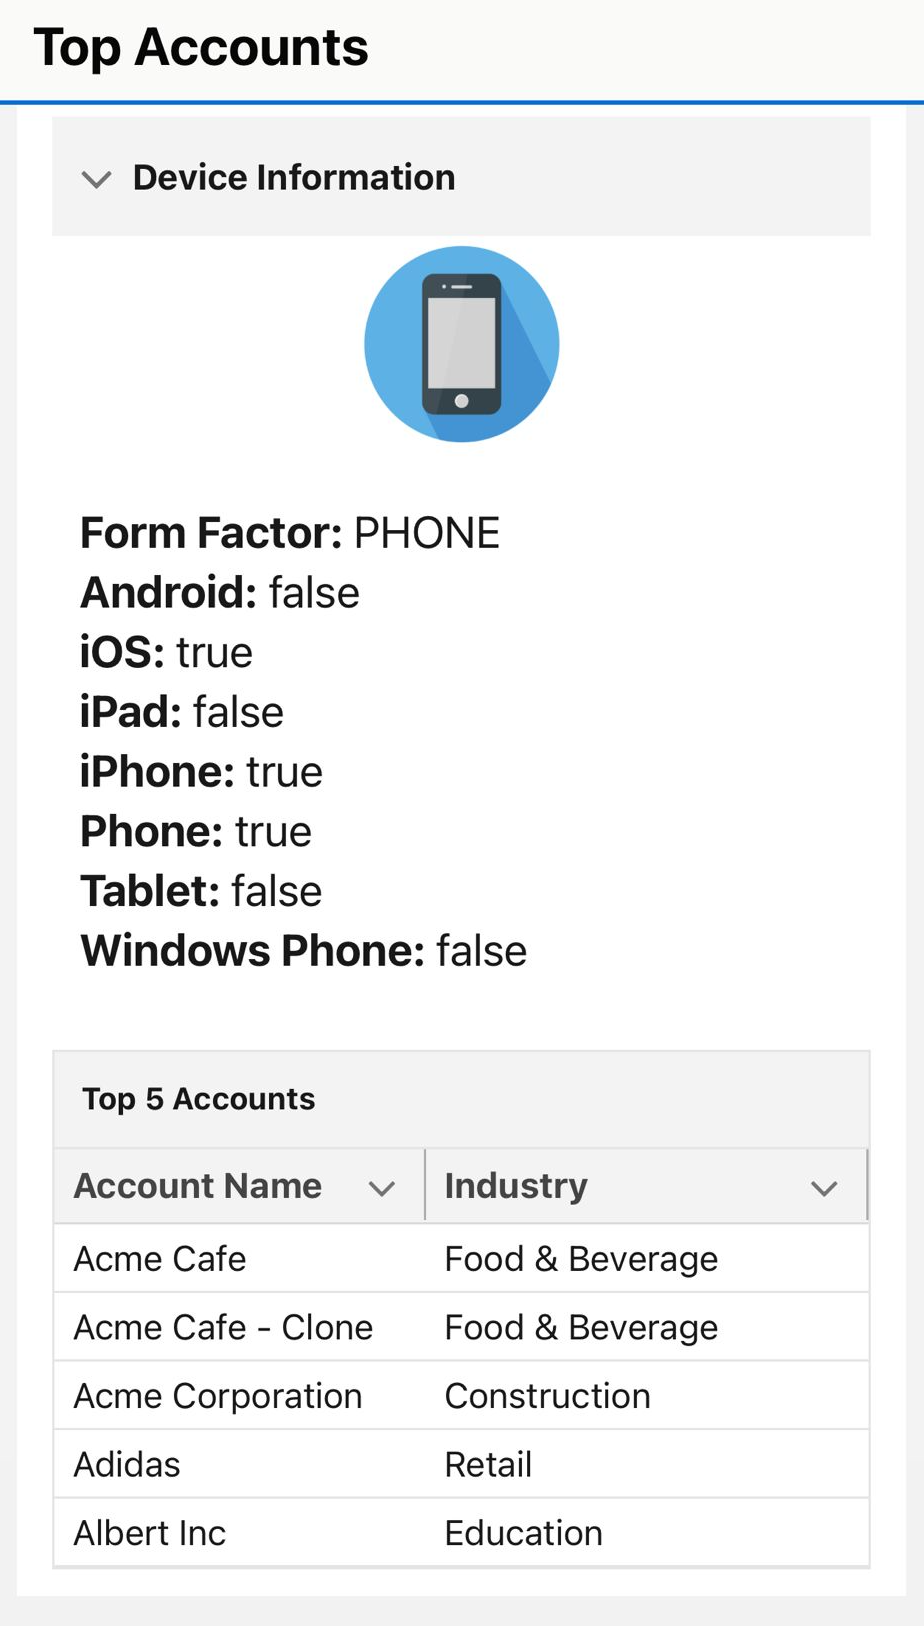The image size is (924, 1626).
Task: Click the Top 5 Accounts table title
Action: point(199,1099)
